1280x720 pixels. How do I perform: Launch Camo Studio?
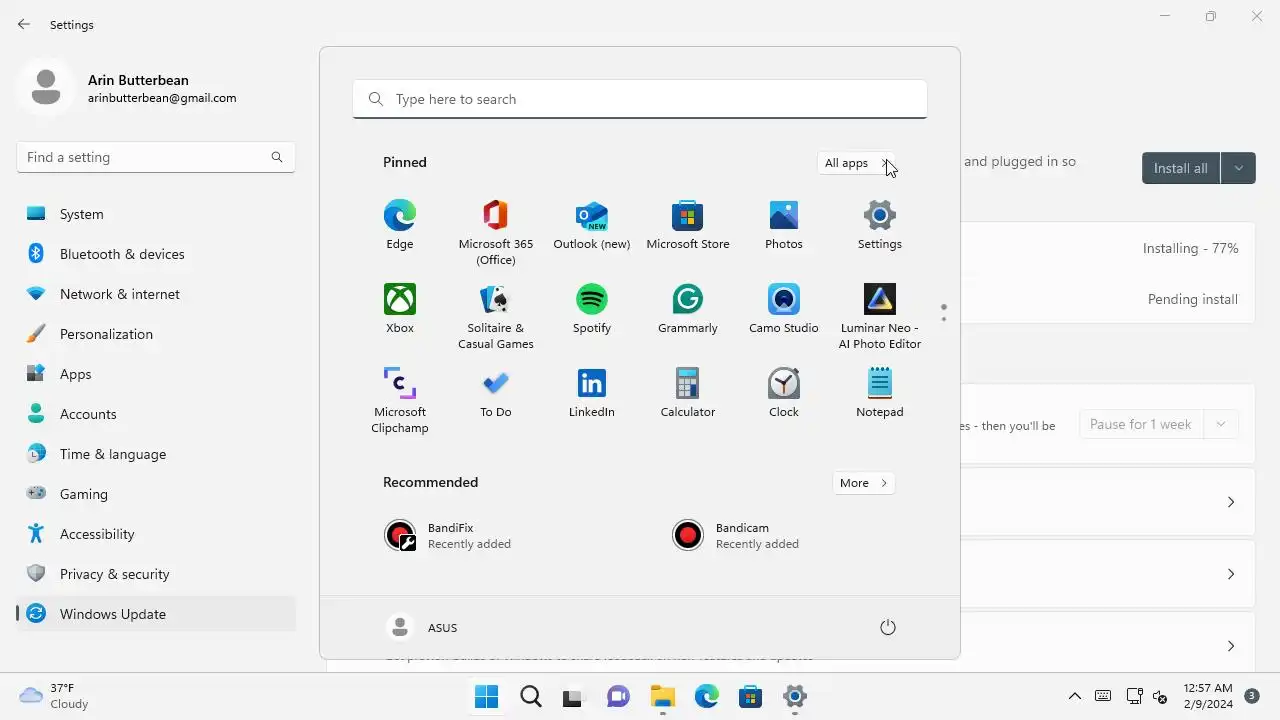tap(784, 309)
